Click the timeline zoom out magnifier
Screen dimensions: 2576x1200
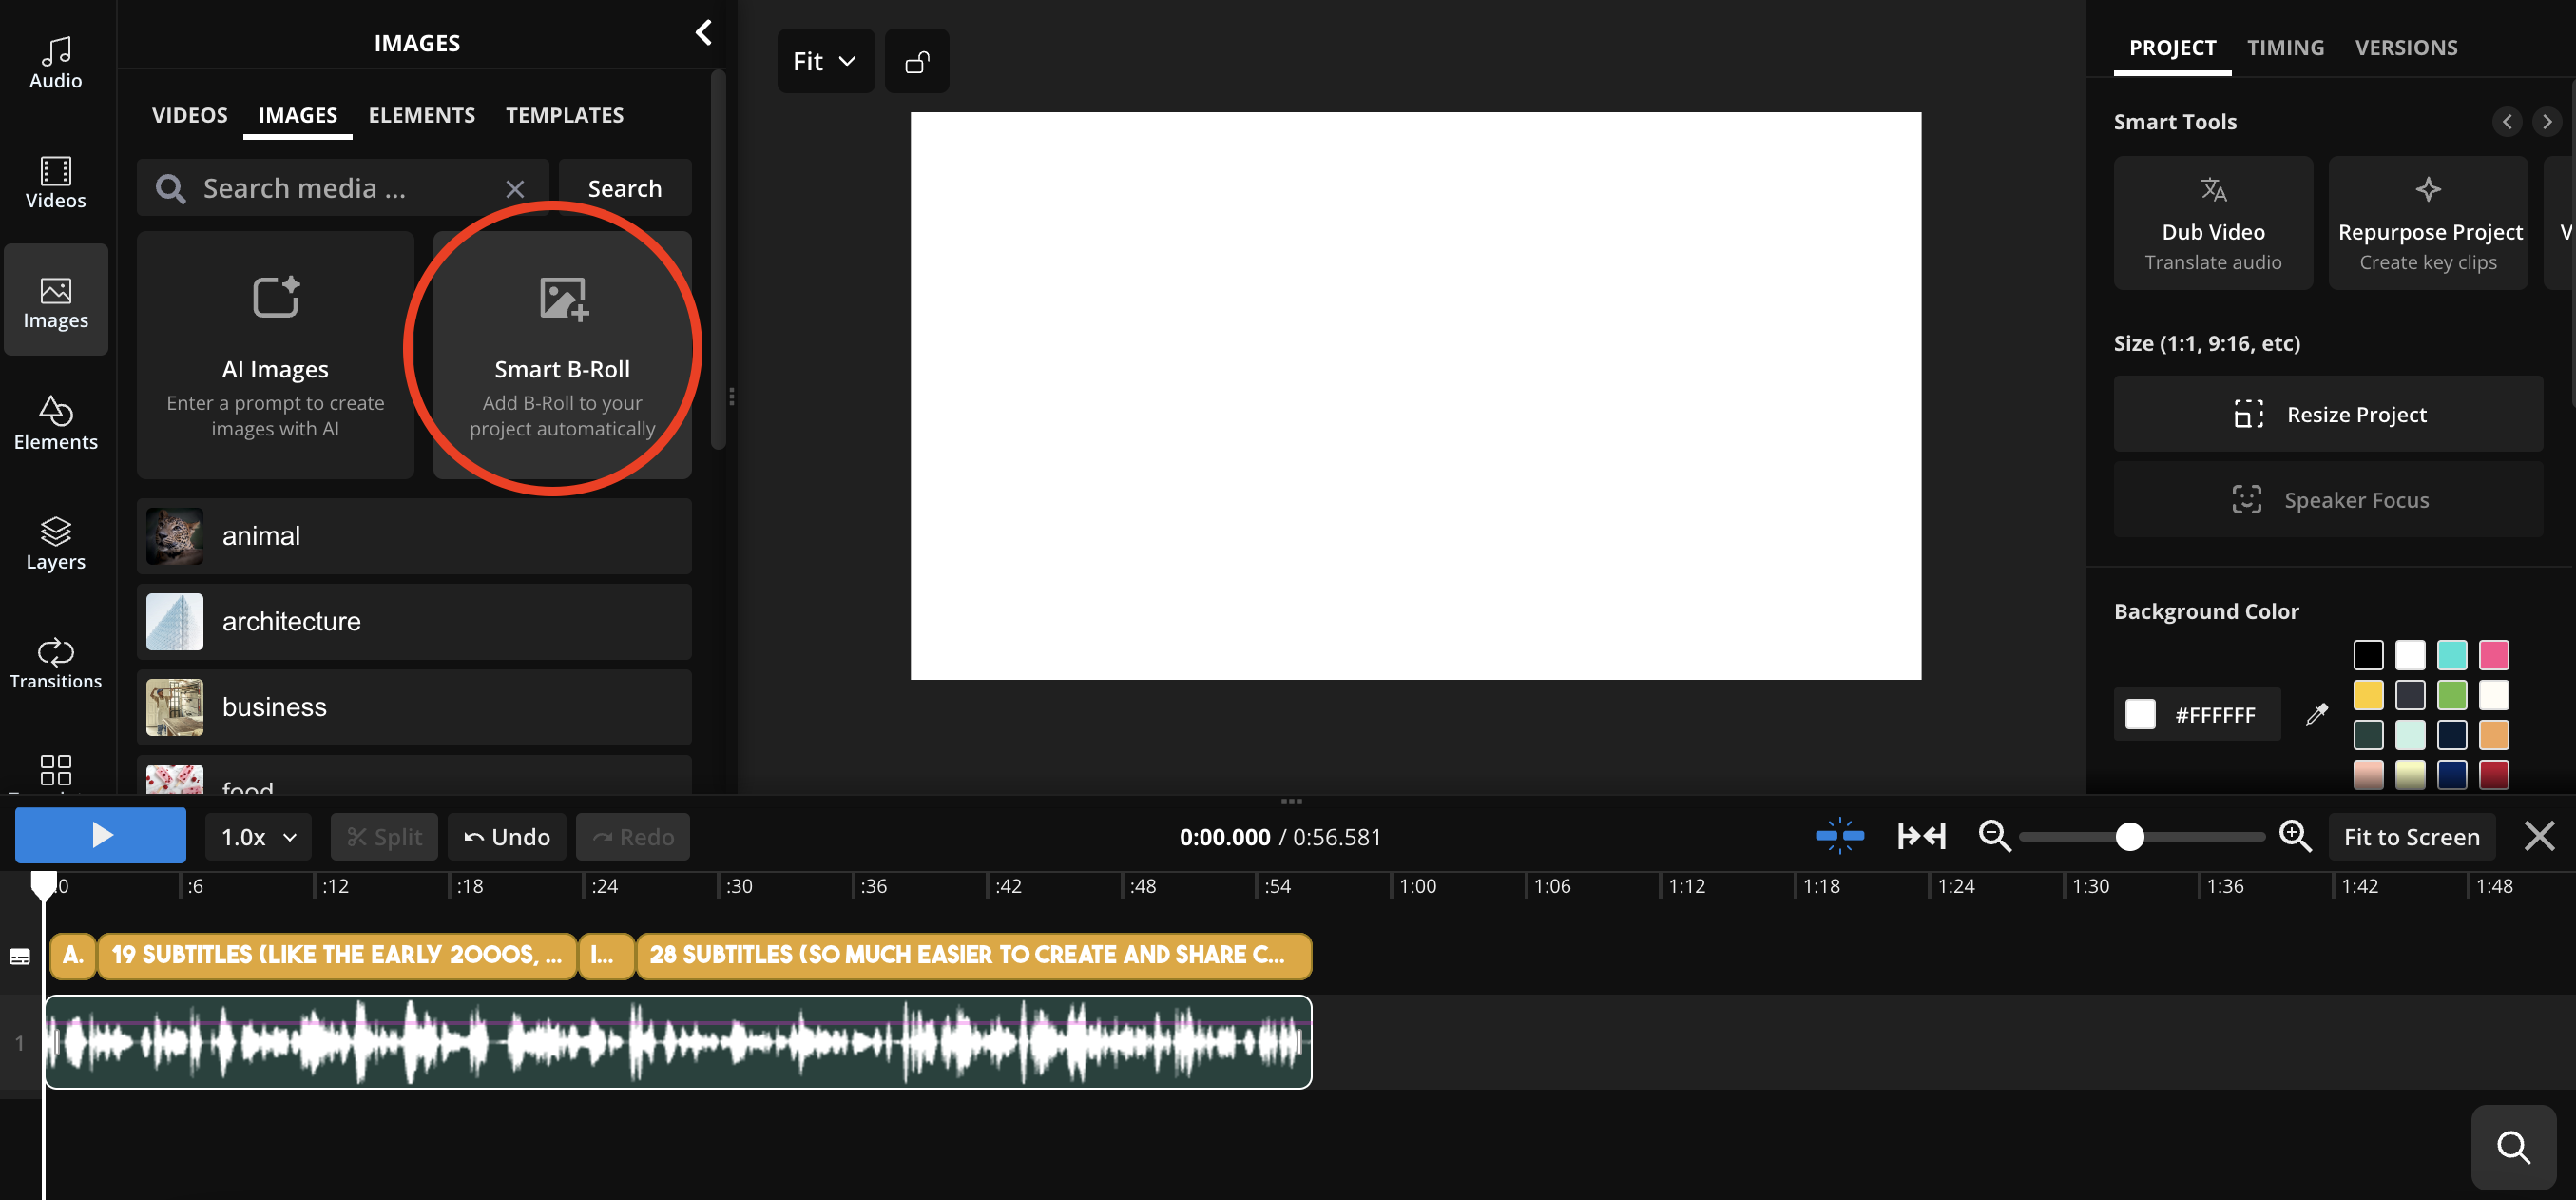(1994, 836)
